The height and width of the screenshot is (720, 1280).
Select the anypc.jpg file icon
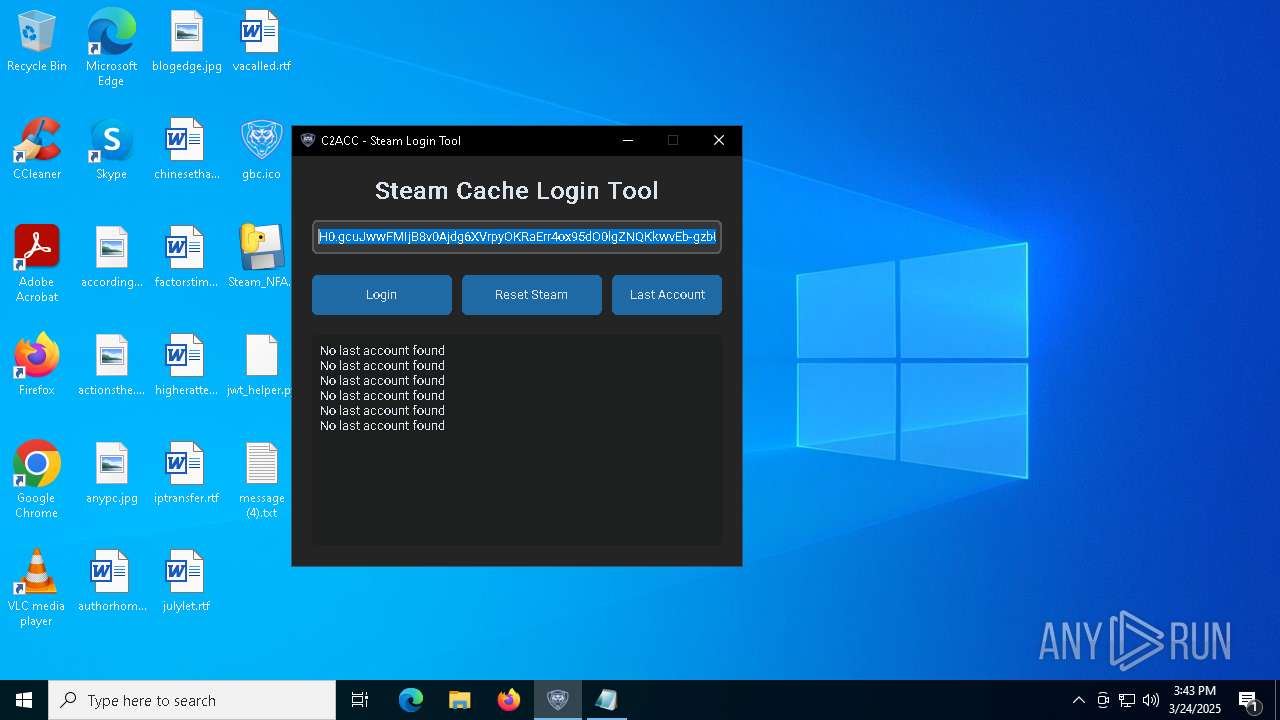coord(111,474)
